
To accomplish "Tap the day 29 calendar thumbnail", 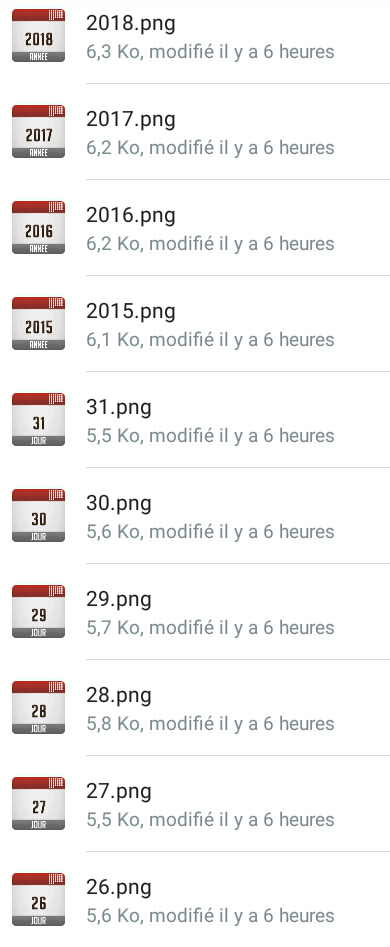I will (38, 612).
